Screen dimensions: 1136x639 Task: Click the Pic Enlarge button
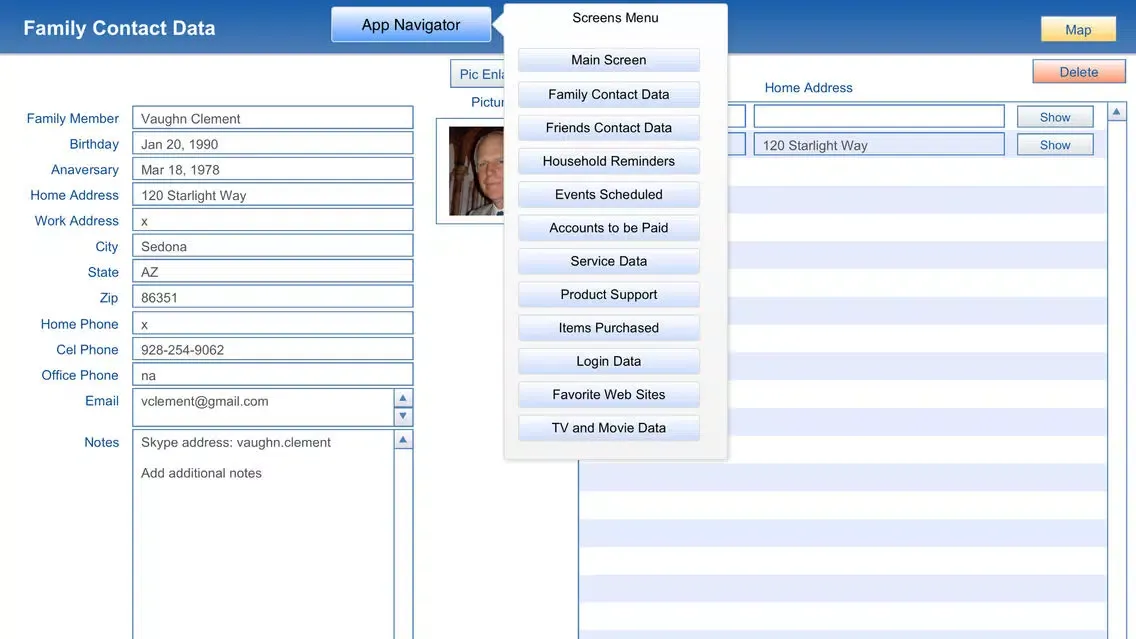click(478, 75)
